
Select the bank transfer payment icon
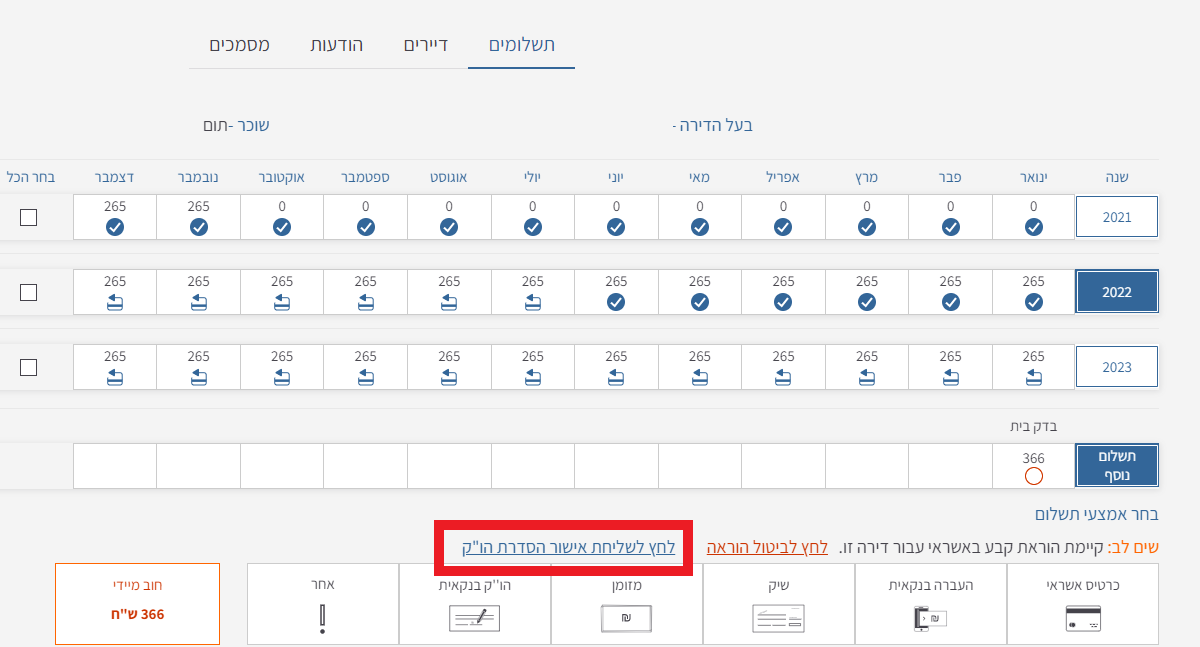click(x=931, y=619)
